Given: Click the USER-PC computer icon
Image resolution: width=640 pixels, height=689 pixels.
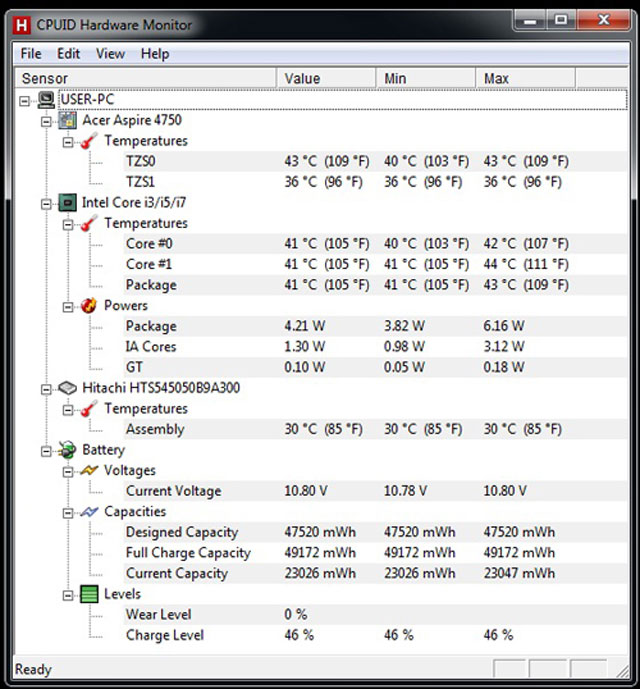Looking at the screenshot, I should (x=46, y=100).
